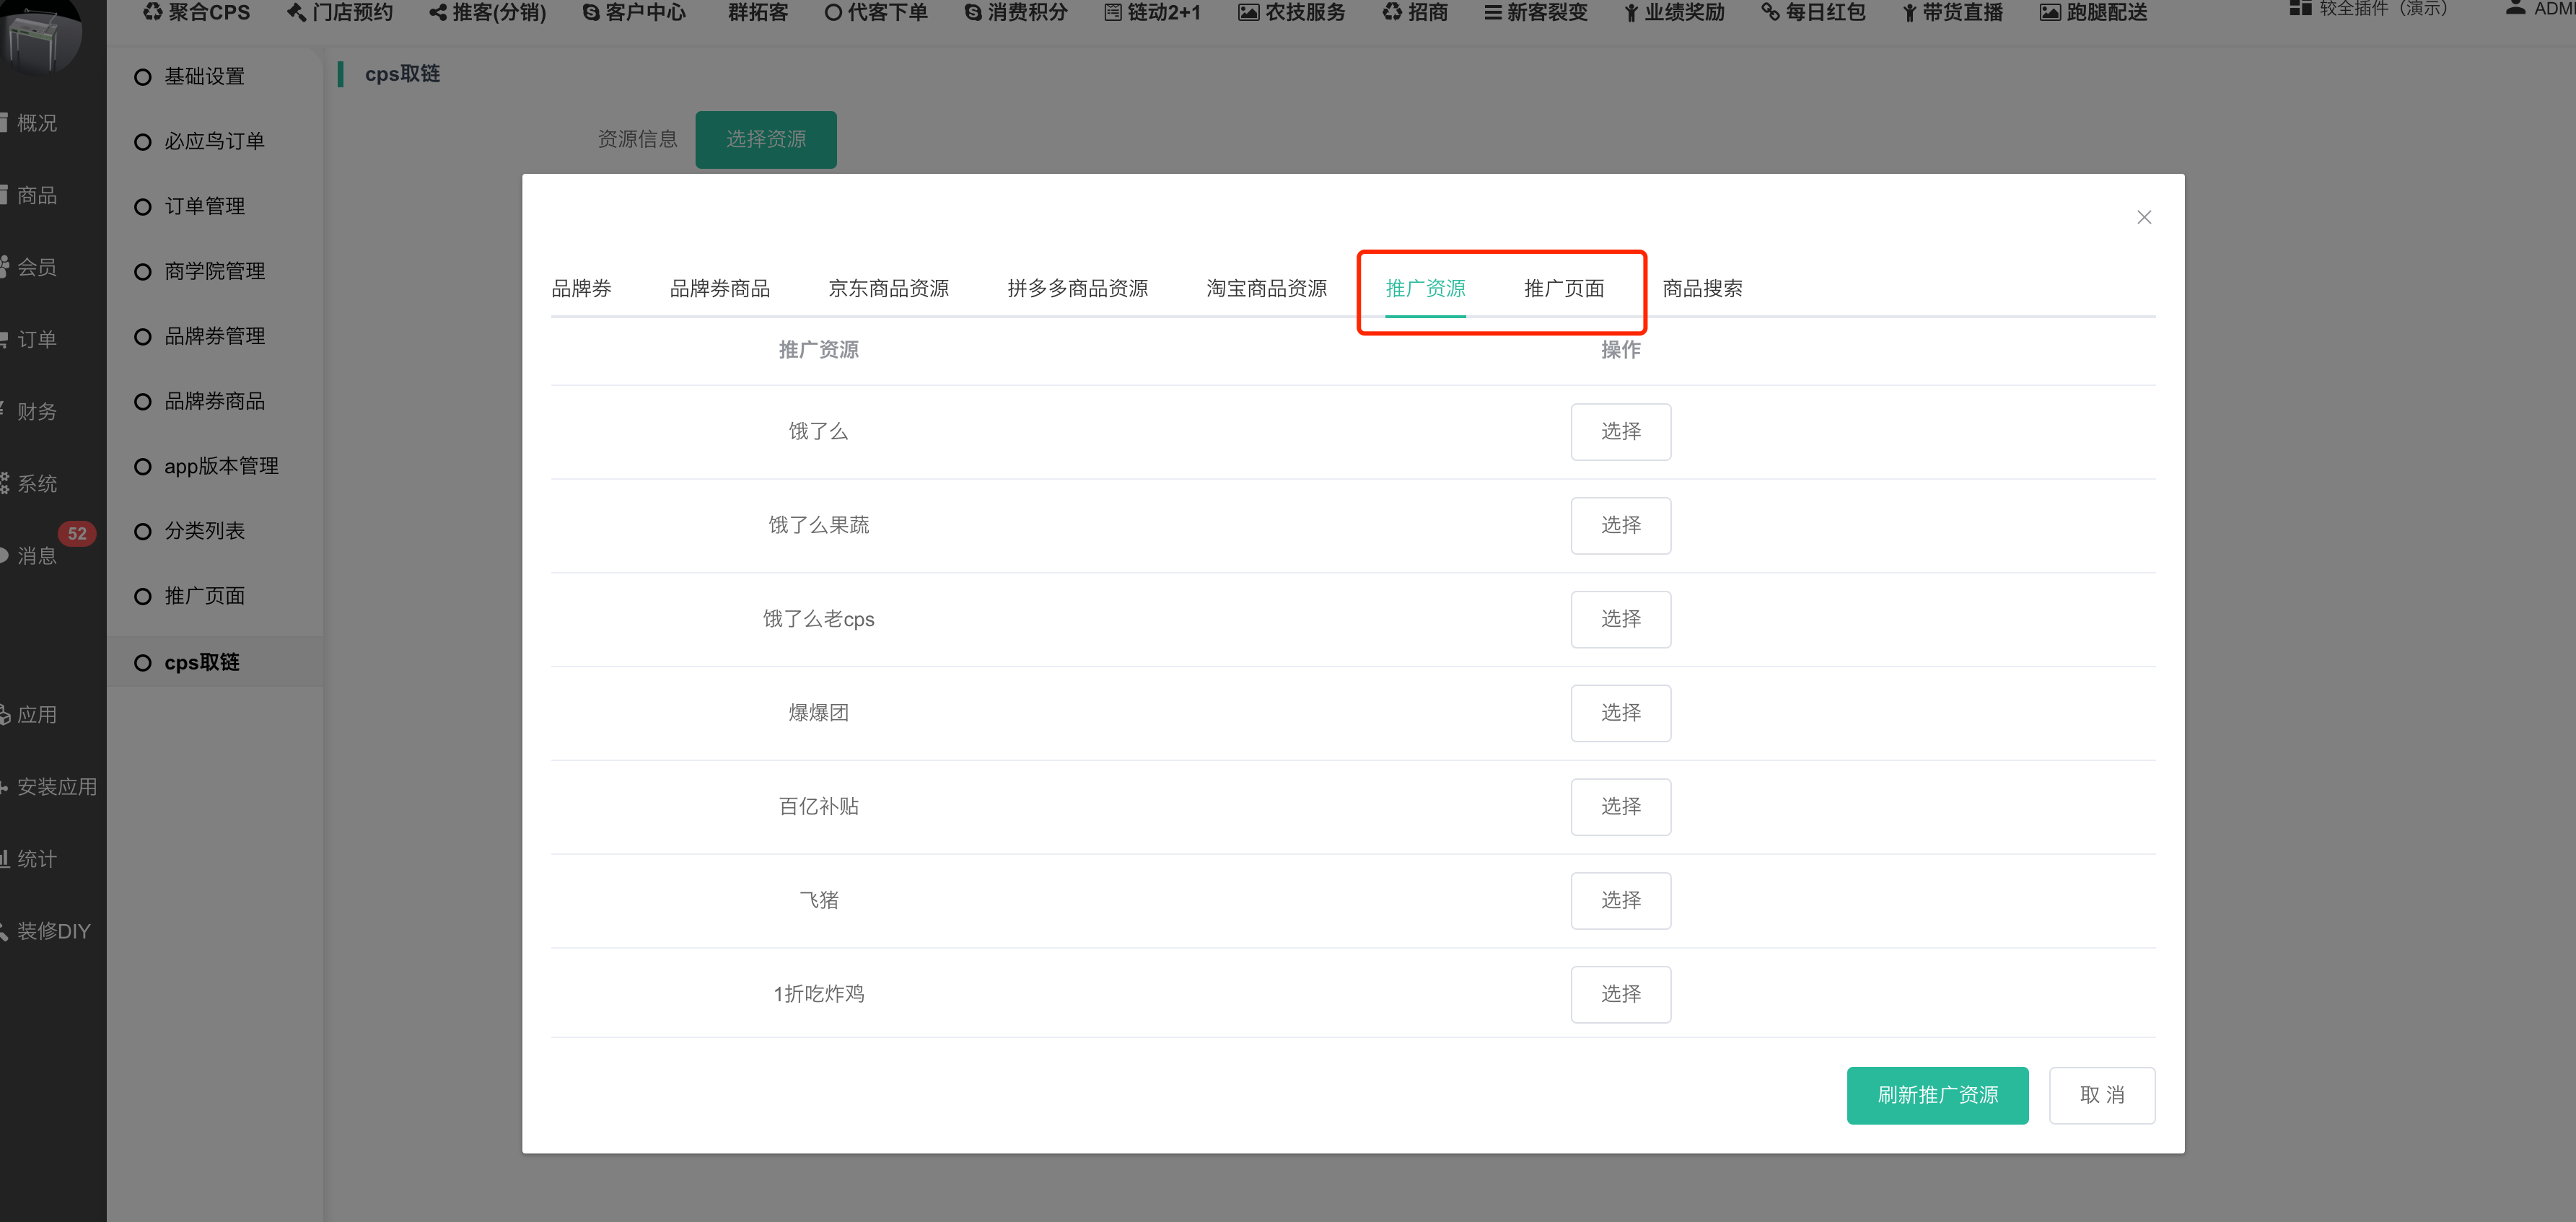The height and width of the screenshot is (1222, 2576).
Task: Click the 每日红包 link icon
Action: 1770,13
